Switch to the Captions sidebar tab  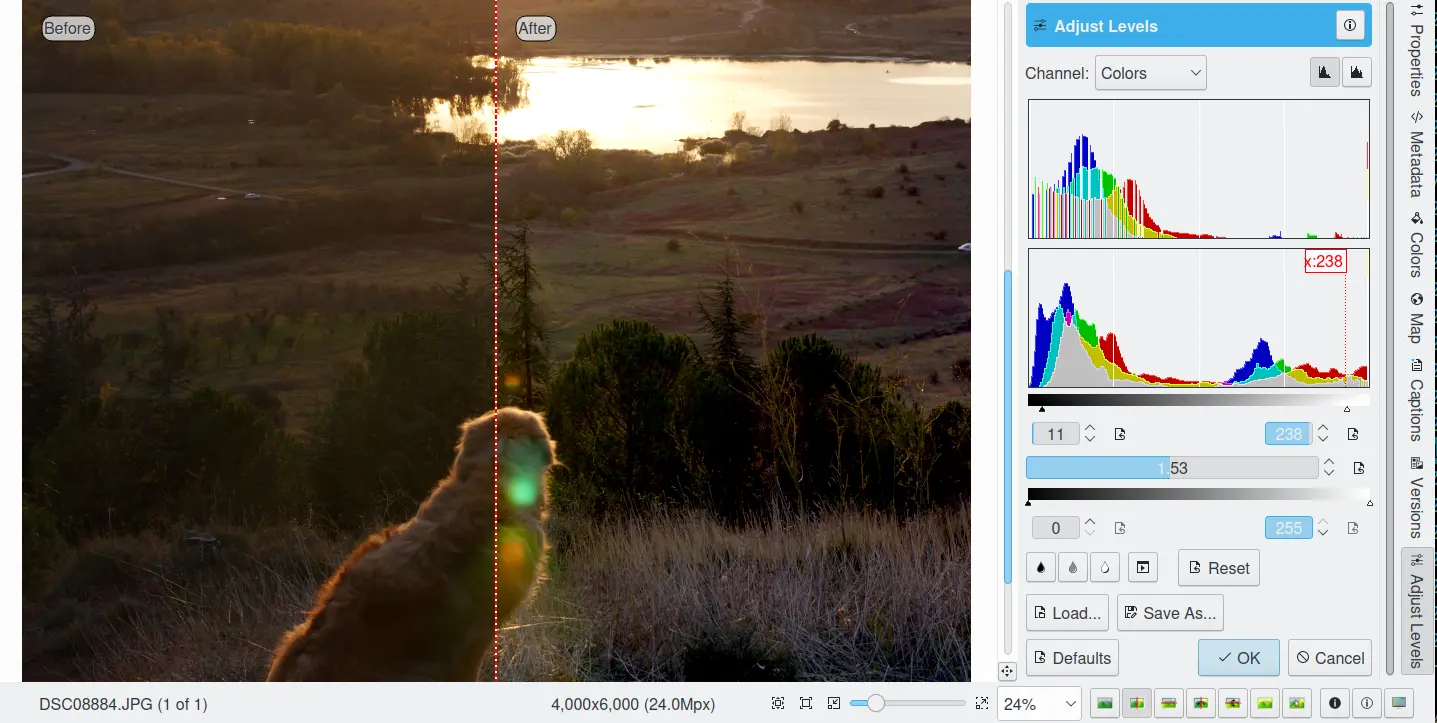(x=1416, y=400)
